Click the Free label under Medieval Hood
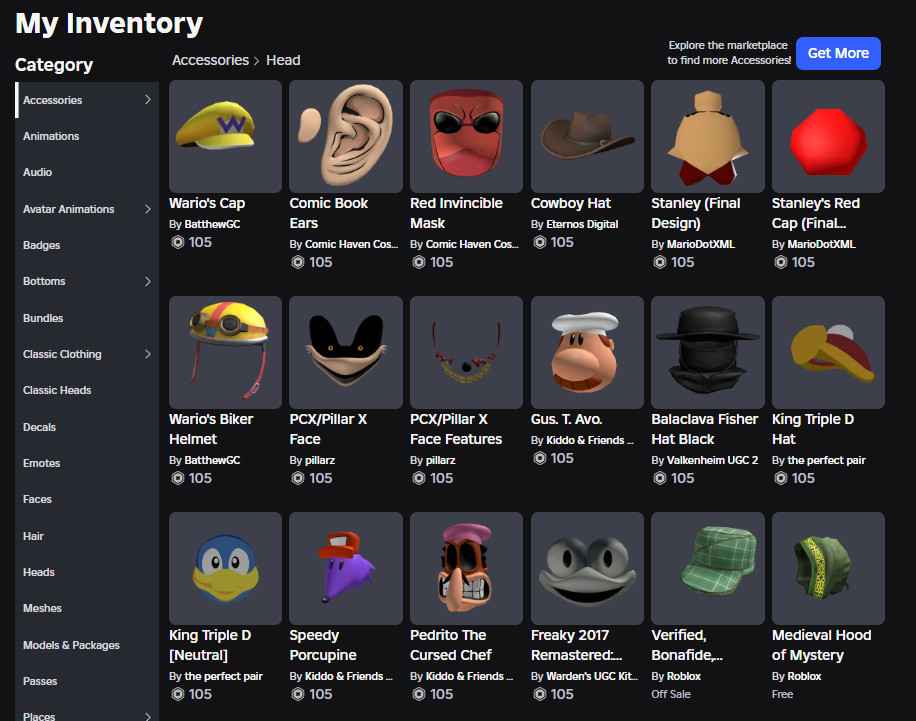Viewport: 916px width, 721px height. [782, 694]
